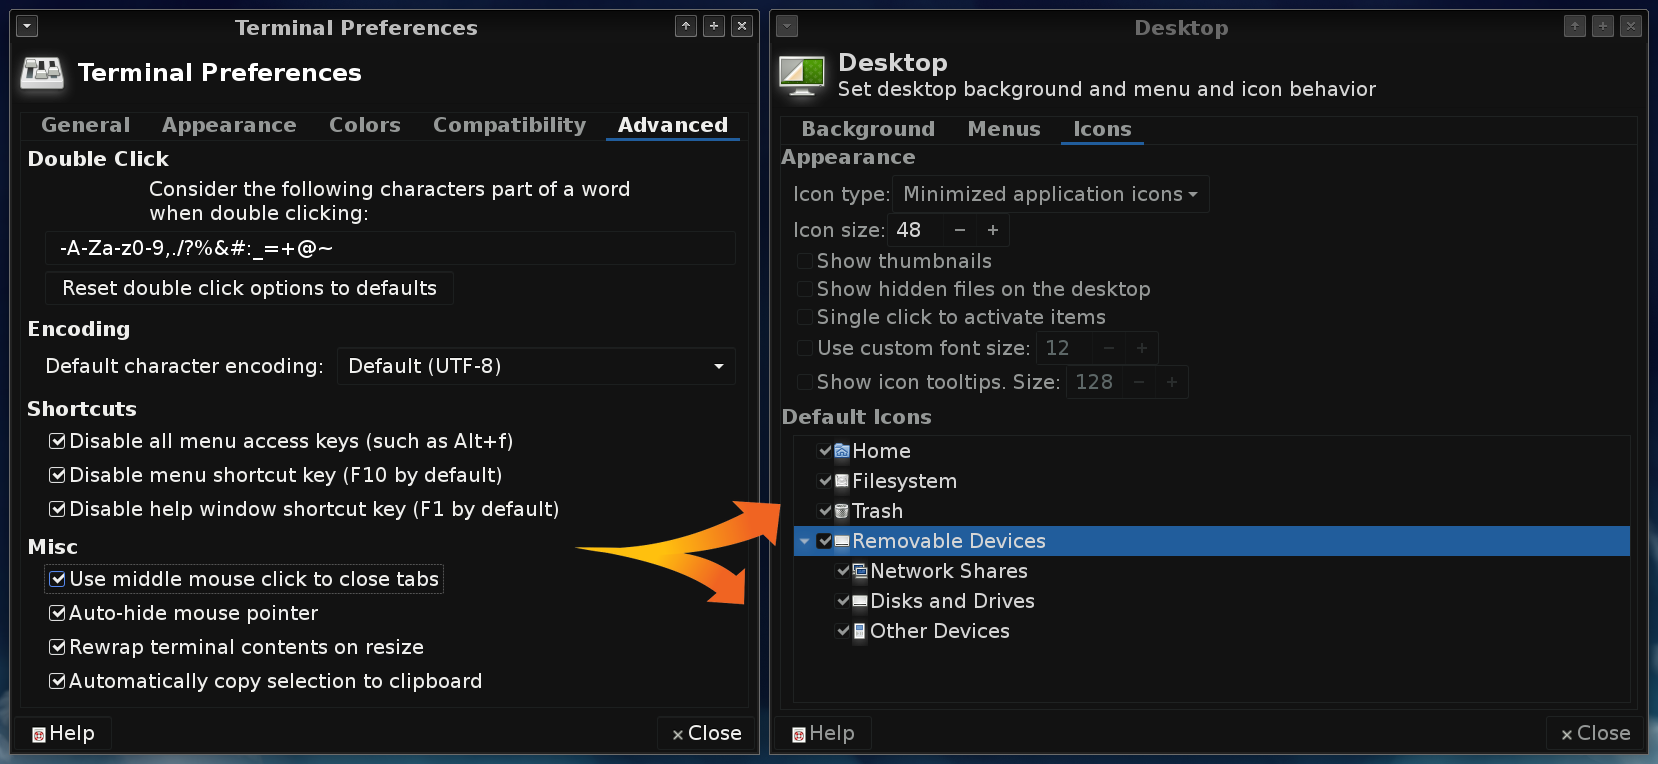The image size is (1658, 764).
Task: Click Reset double click options to defaults
Action: (249, 288)
